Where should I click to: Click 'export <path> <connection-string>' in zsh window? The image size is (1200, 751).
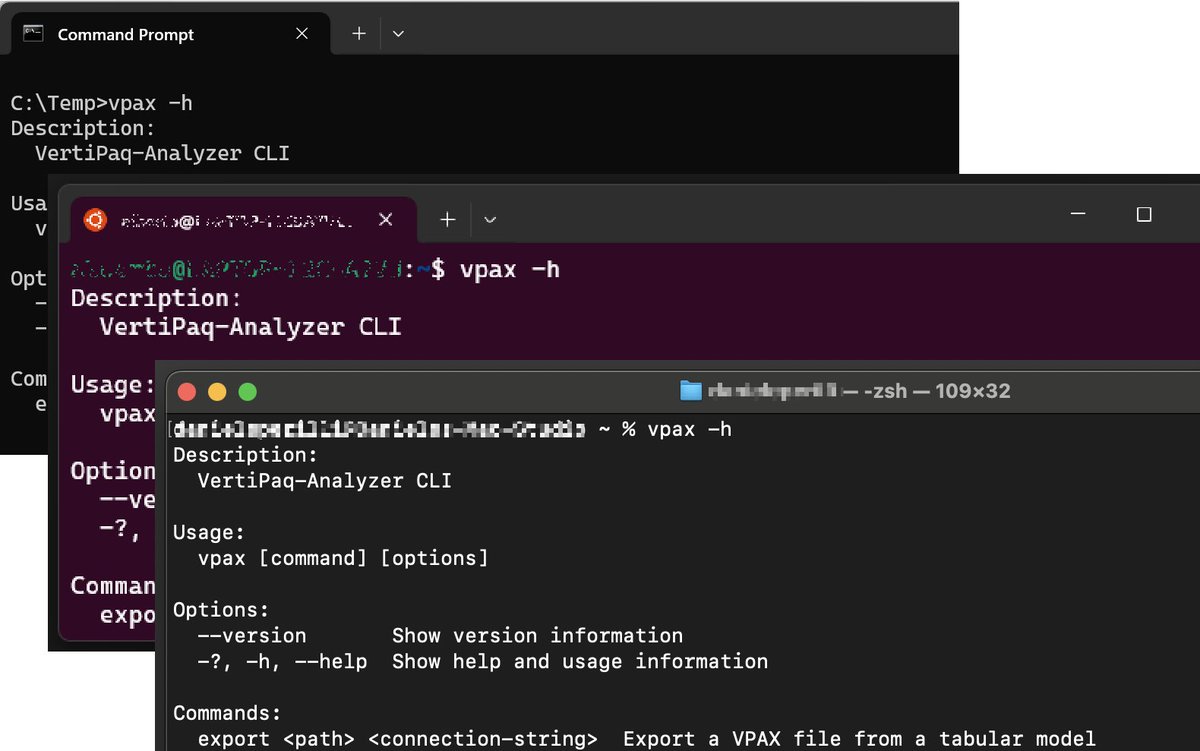click(x=398, y=739)
